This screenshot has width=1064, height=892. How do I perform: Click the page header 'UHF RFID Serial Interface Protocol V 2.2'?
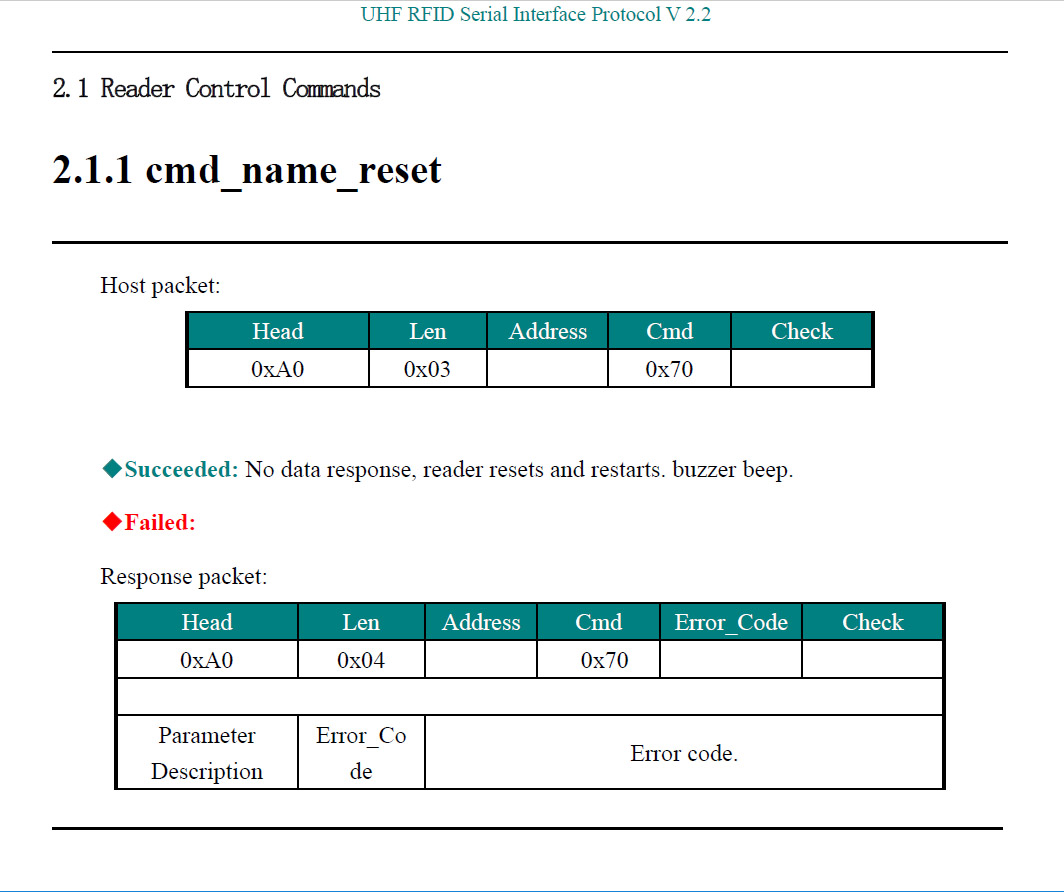point(535,14)
